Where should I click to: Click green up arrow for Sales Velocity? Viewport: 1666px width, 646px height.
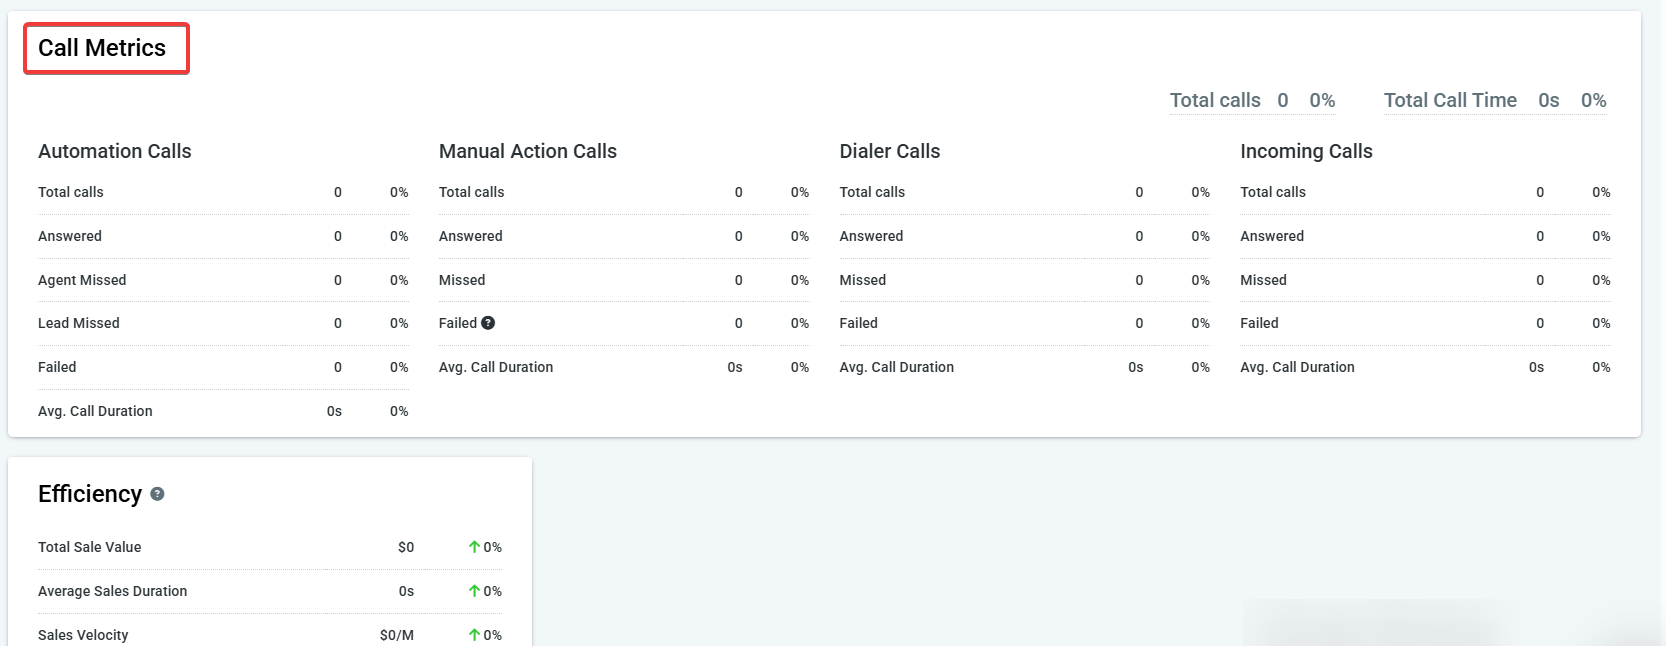(x=474, y=635)
